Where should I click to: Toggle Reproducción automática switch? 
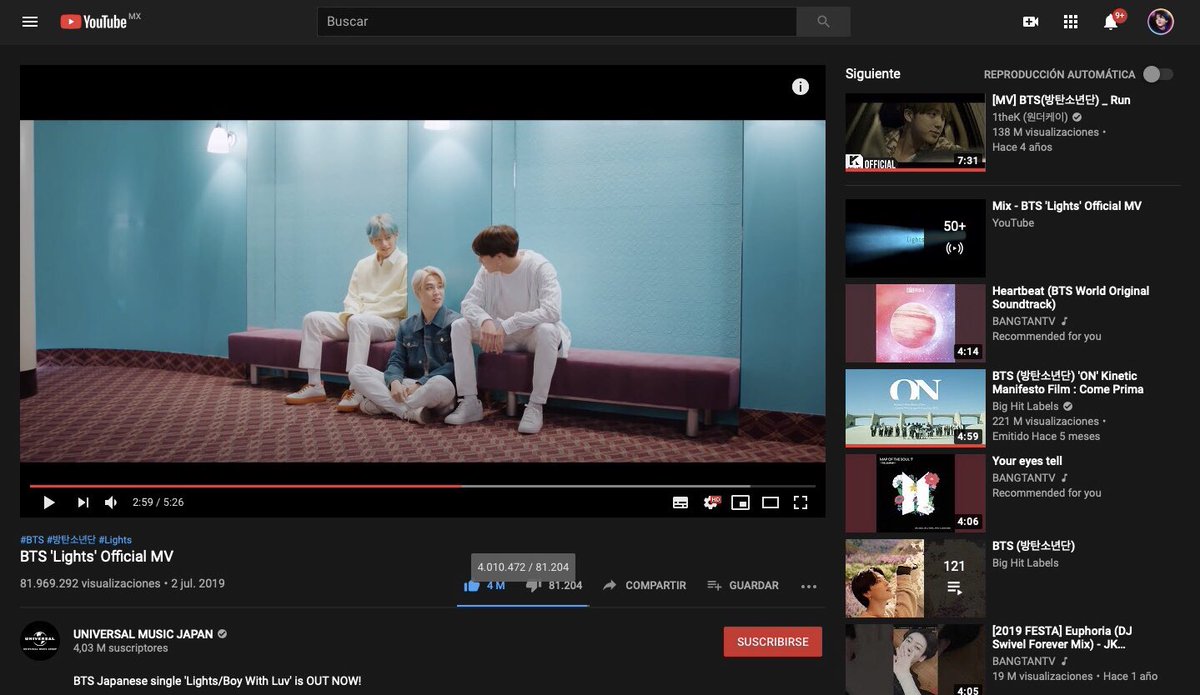coord(1158,74)
